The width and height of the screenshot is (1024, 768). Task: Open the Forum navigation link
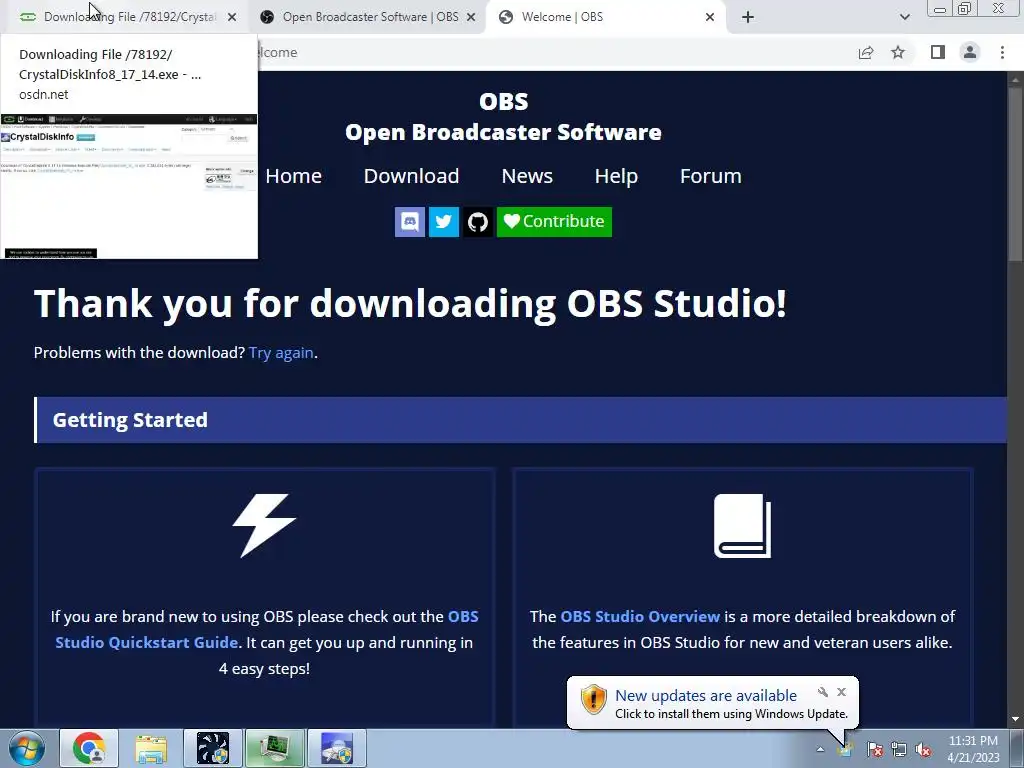click(711, 176)
